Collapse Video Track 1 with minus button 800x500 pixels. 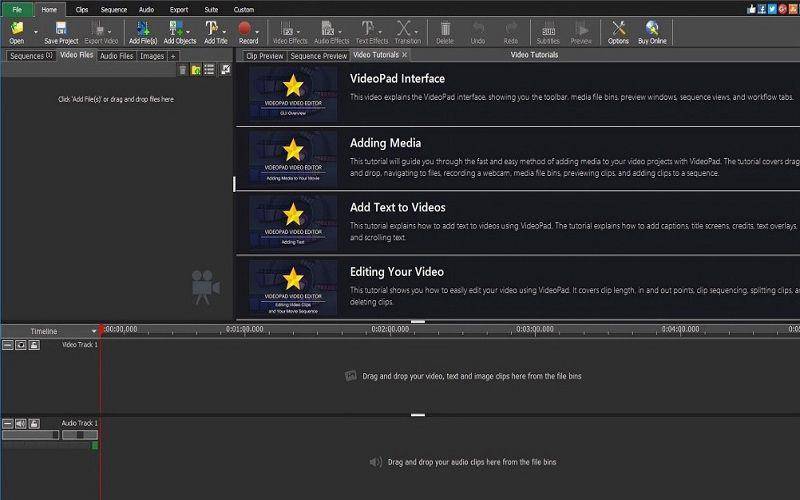coord(8,345)
